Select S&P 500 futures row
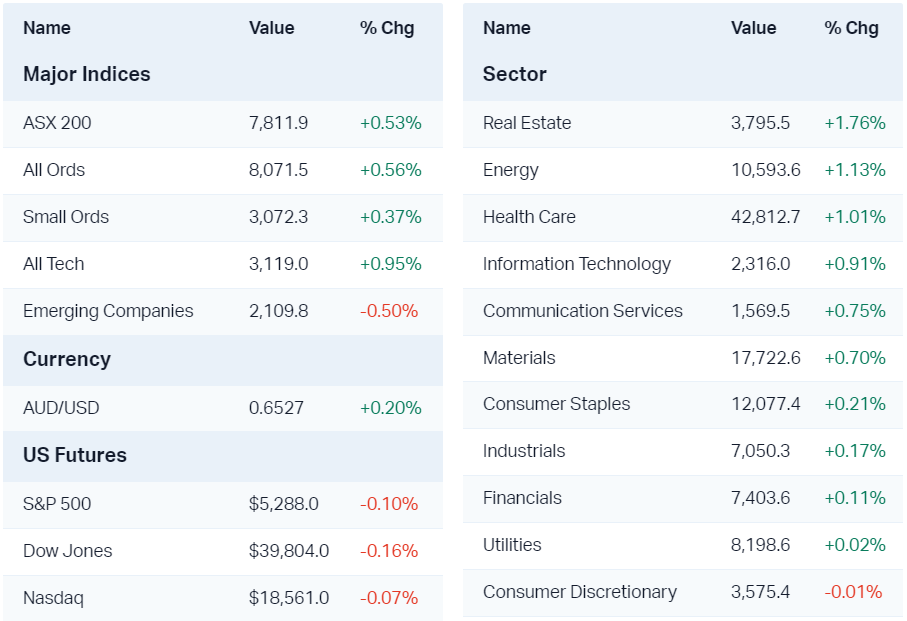The width and height of the screenshot is (907, 621). pyautogui.click(x=57, y=504)
